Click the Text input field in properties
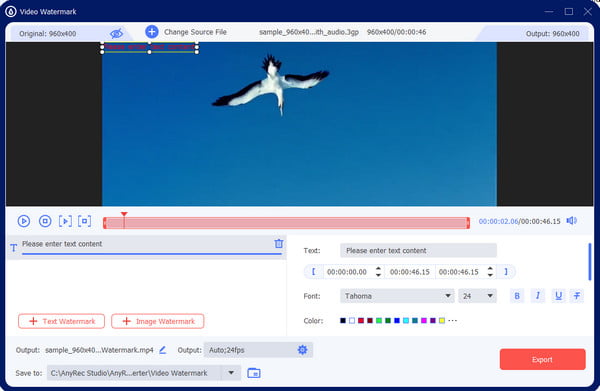Screen dimensions: 600x391 coord(418,251)
